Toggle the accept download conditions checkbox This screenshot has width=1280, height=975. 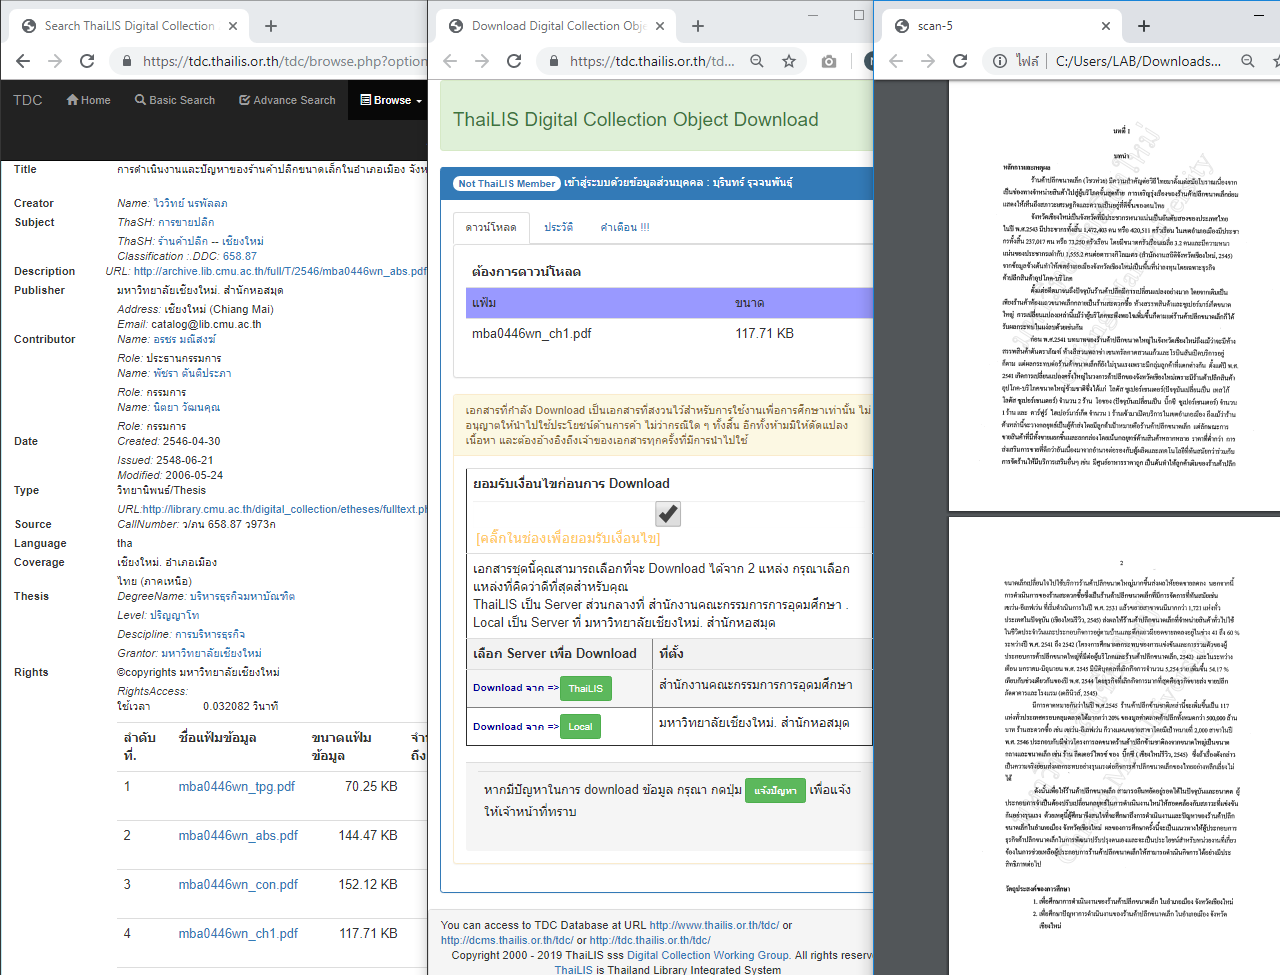coord(668,514)
